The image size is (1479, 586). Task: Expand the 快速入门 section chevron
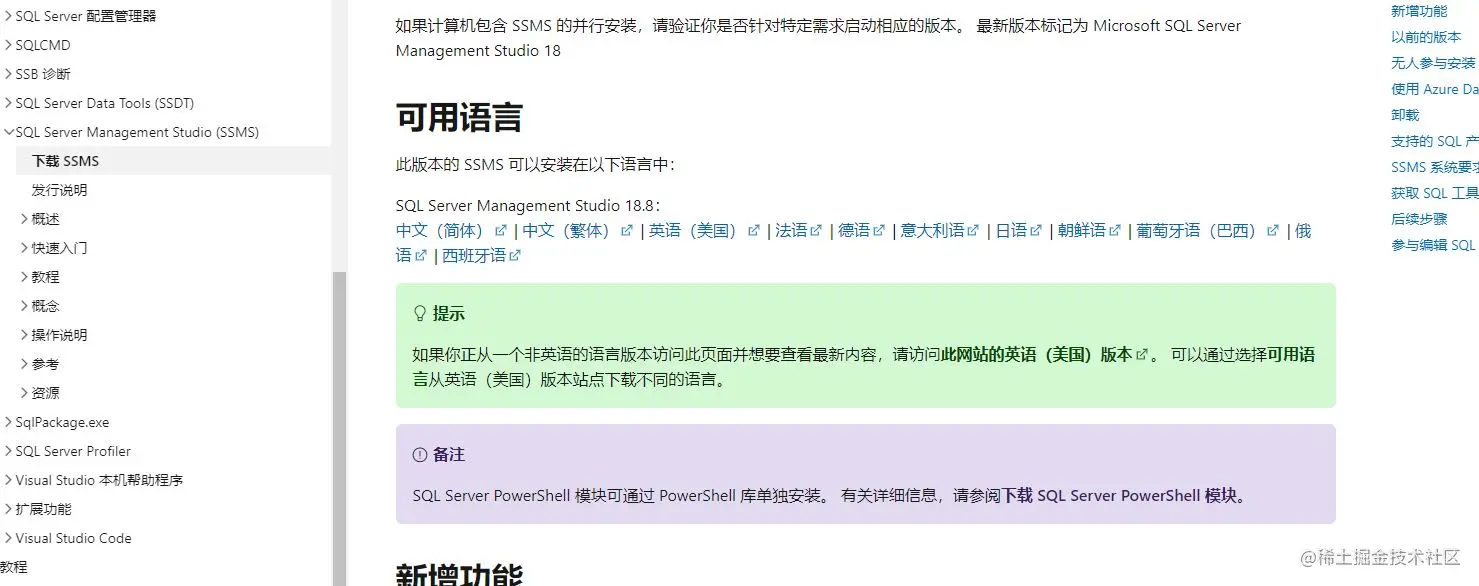click(24, 248)
